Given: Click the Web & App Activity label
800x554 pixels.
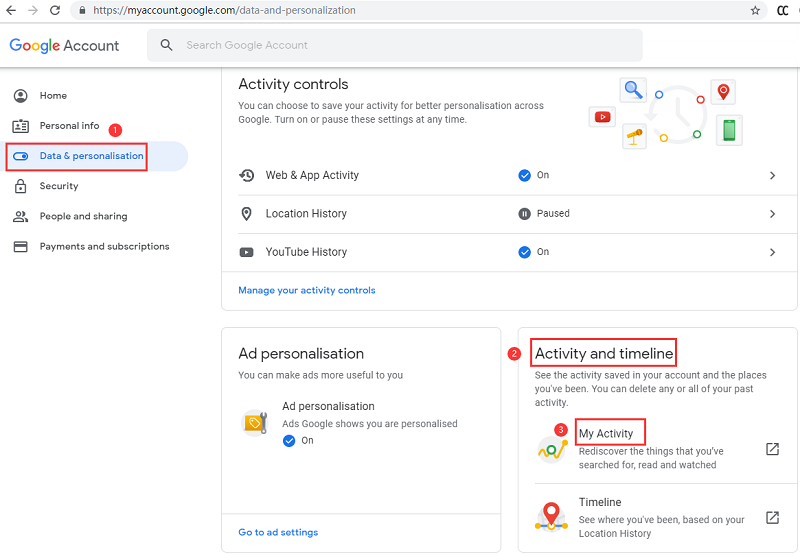Looking at the screenshot, I should pos(312,175).
